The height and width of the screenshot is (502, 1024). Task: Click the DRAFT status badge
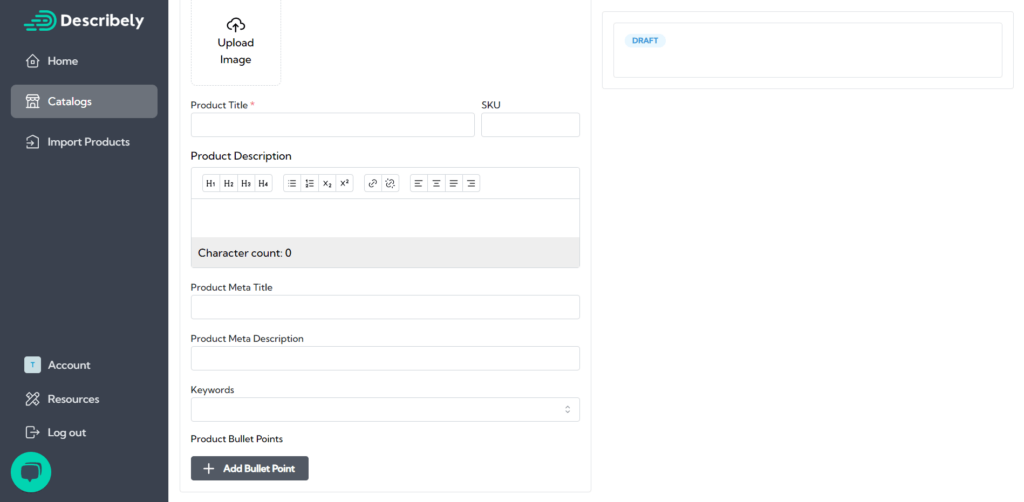(645, 40)
